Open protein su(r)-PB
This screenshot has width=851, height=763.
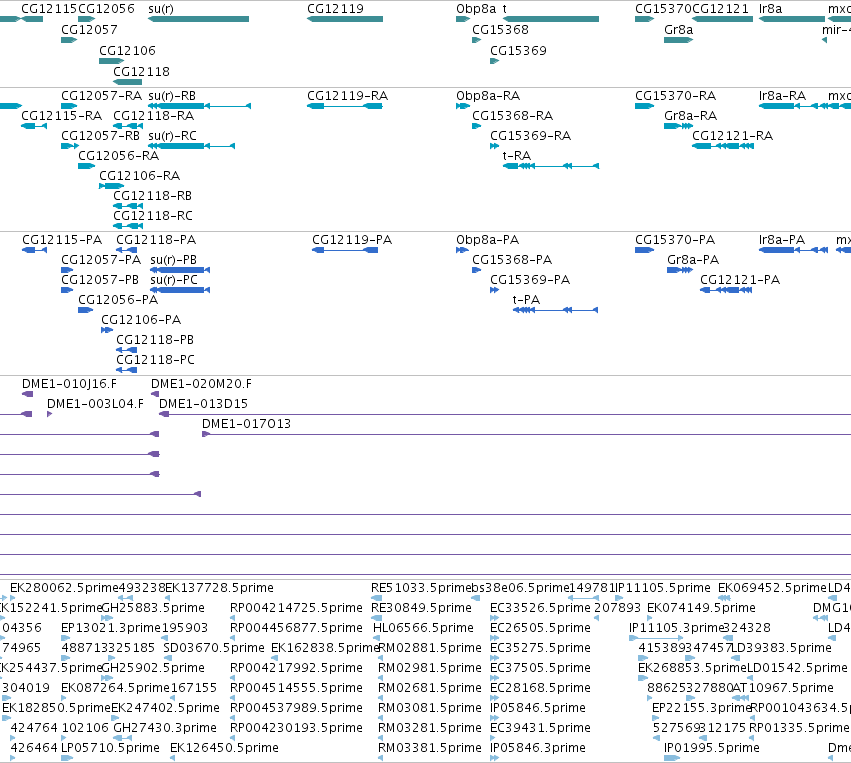[174, 260]
